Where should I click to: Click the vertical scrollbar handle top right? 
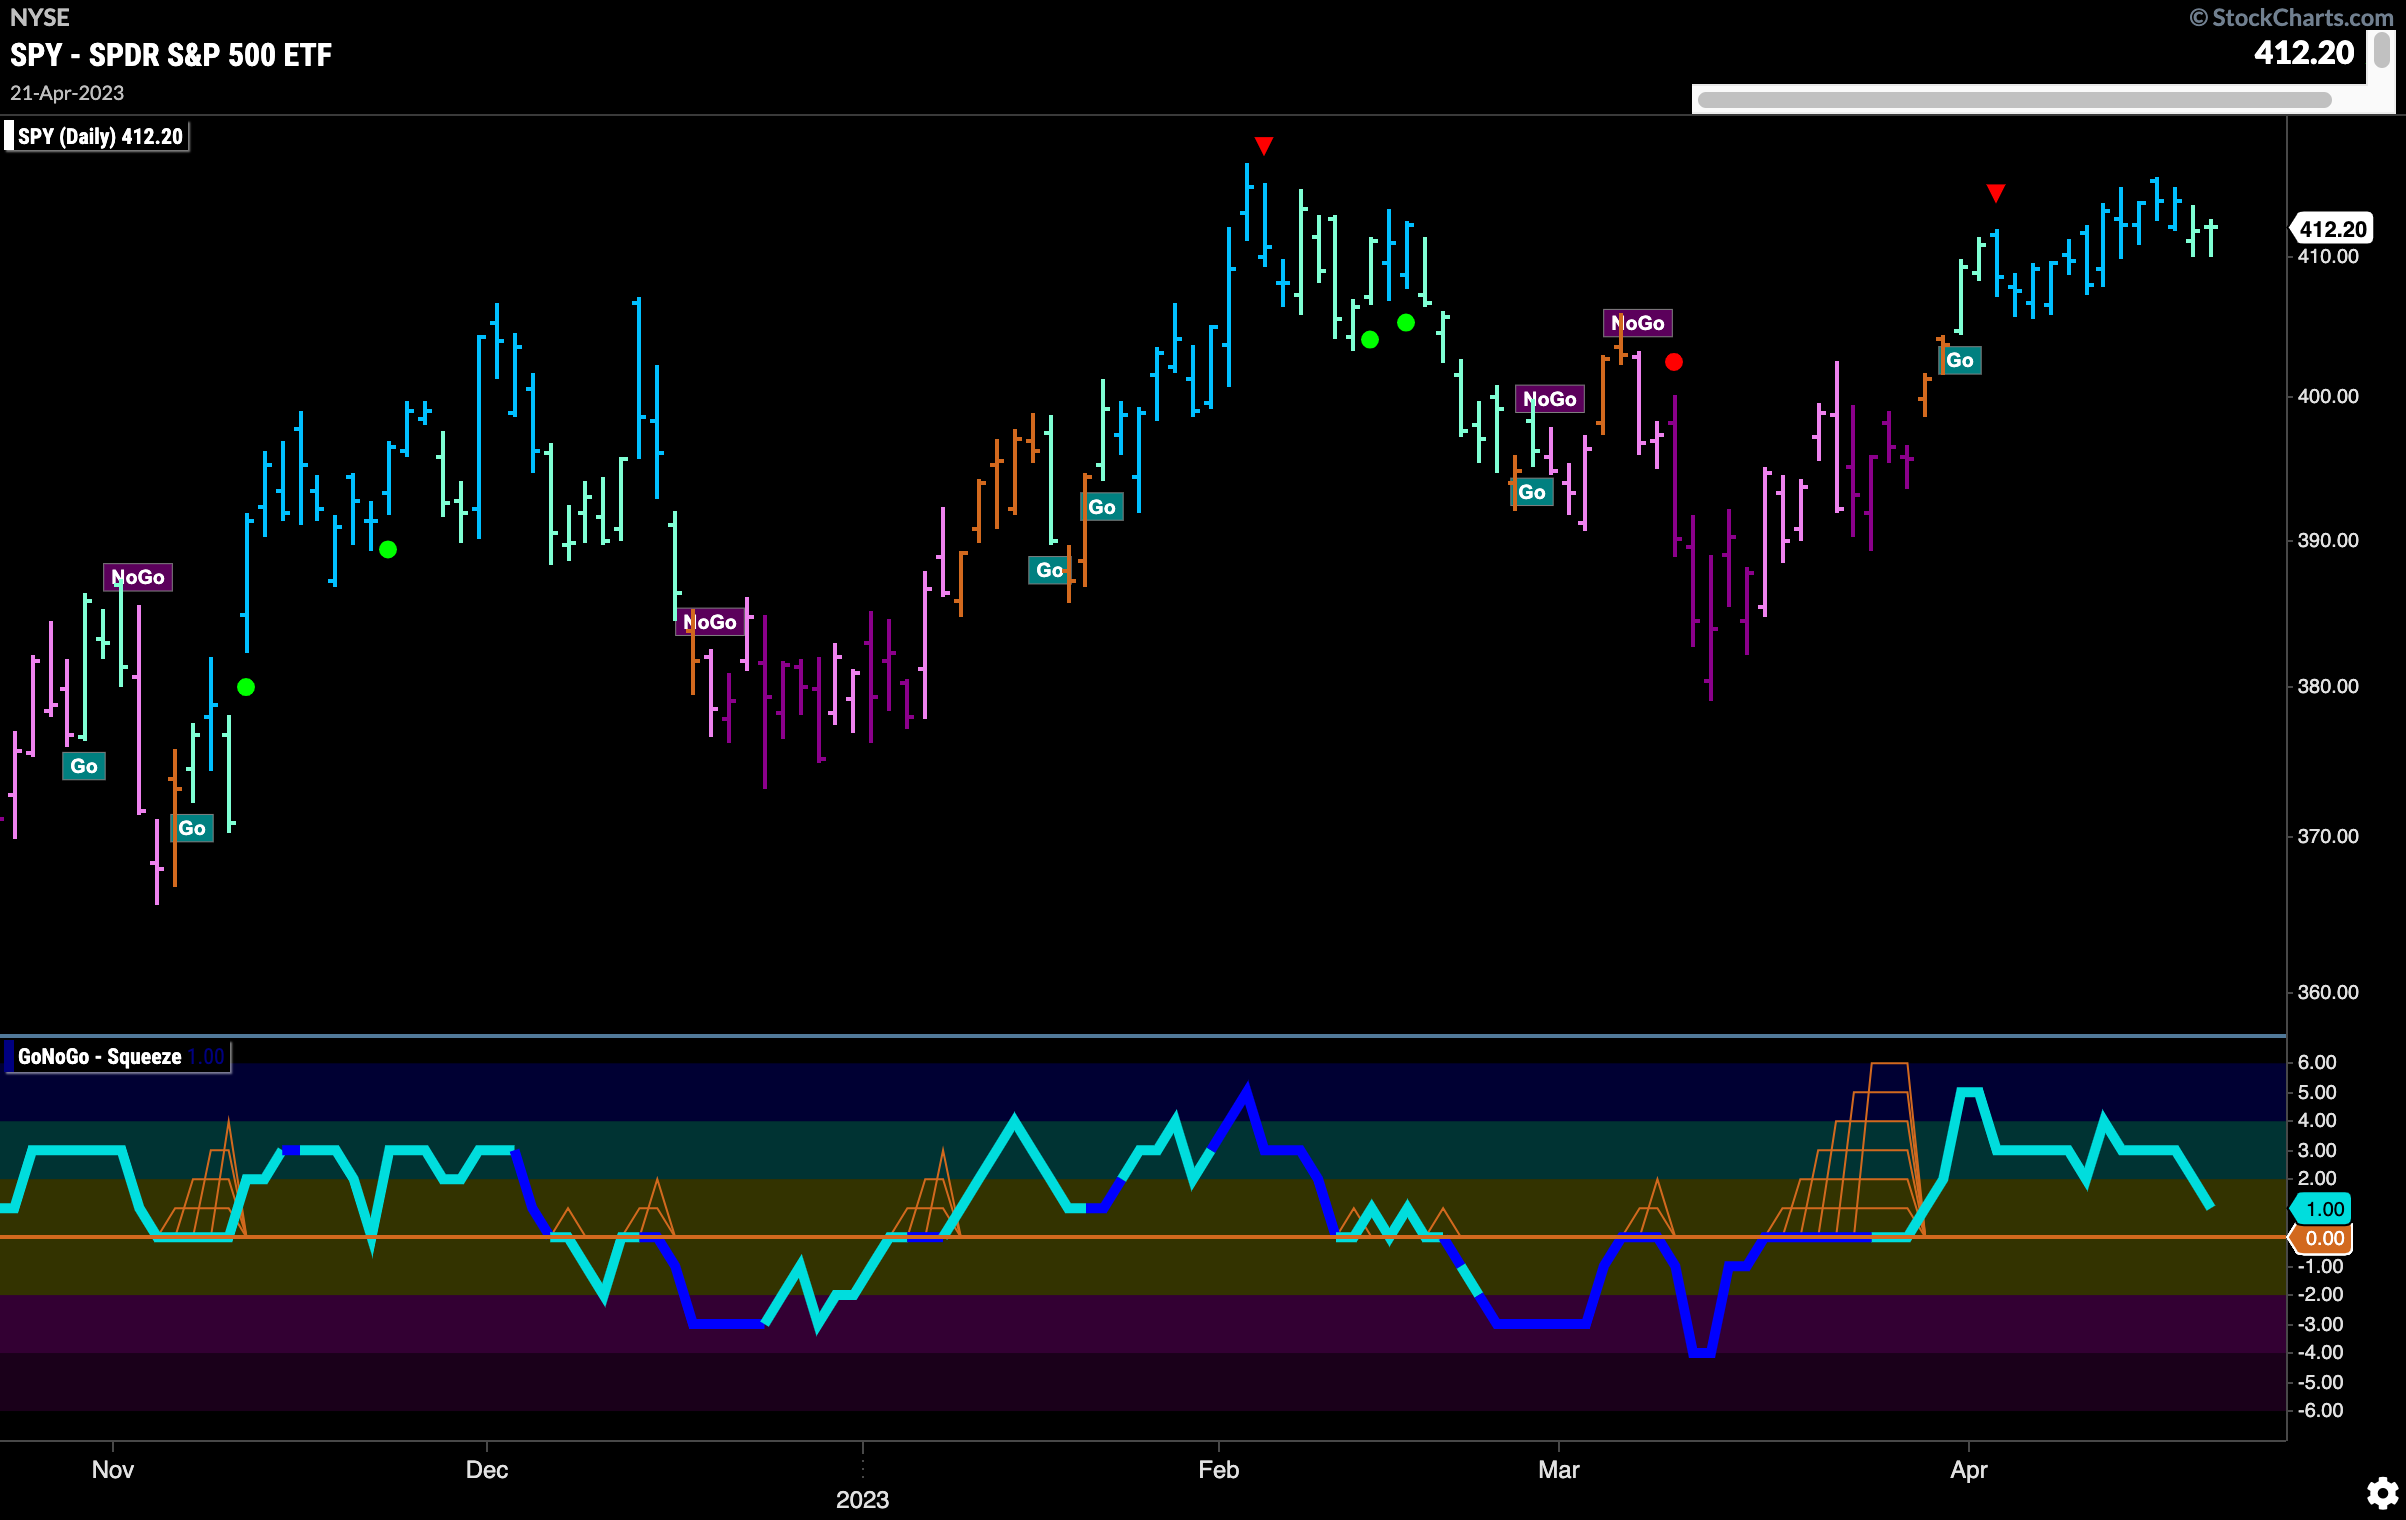(2383, 51)
